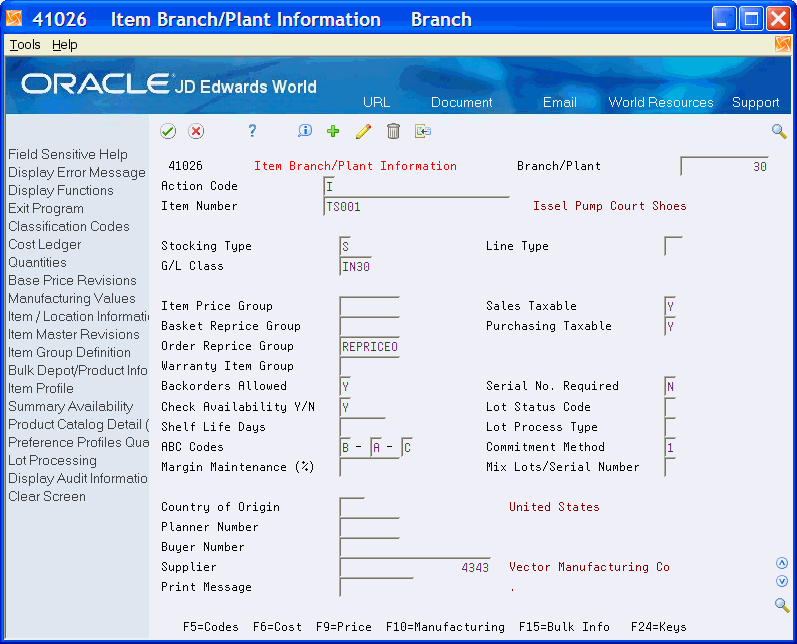Click the Country of Origin field
797x644 pixels.
352,507
